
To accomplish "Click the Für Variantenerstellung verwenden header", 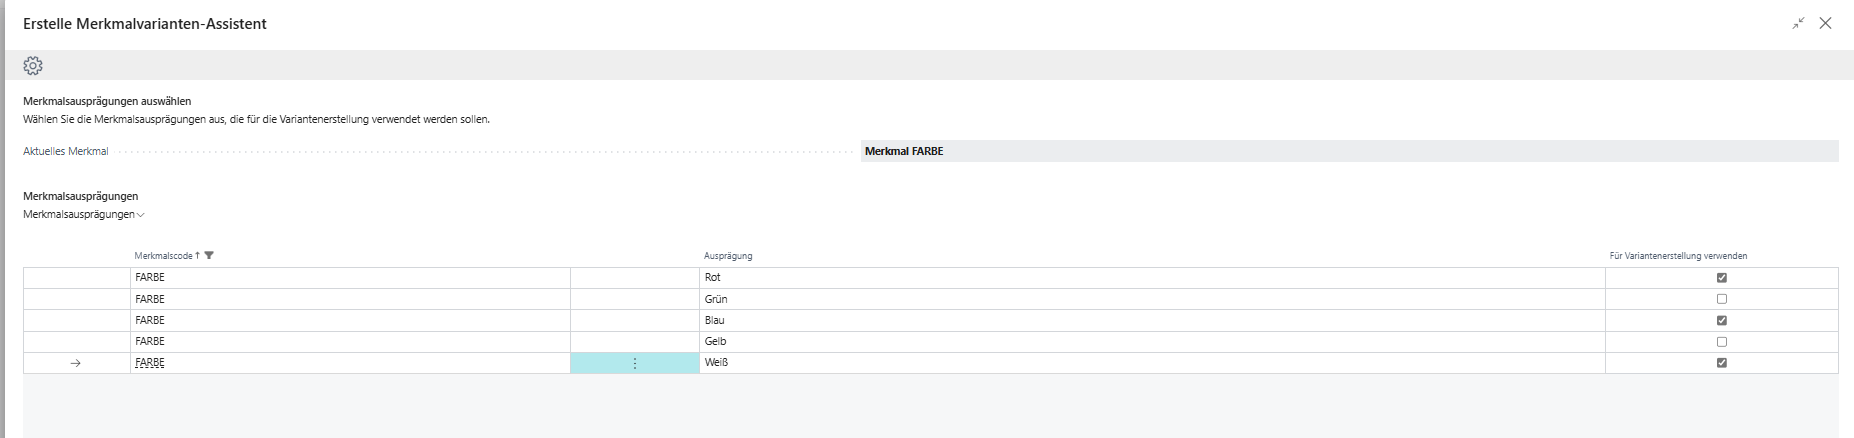I will pos(1678,256).
